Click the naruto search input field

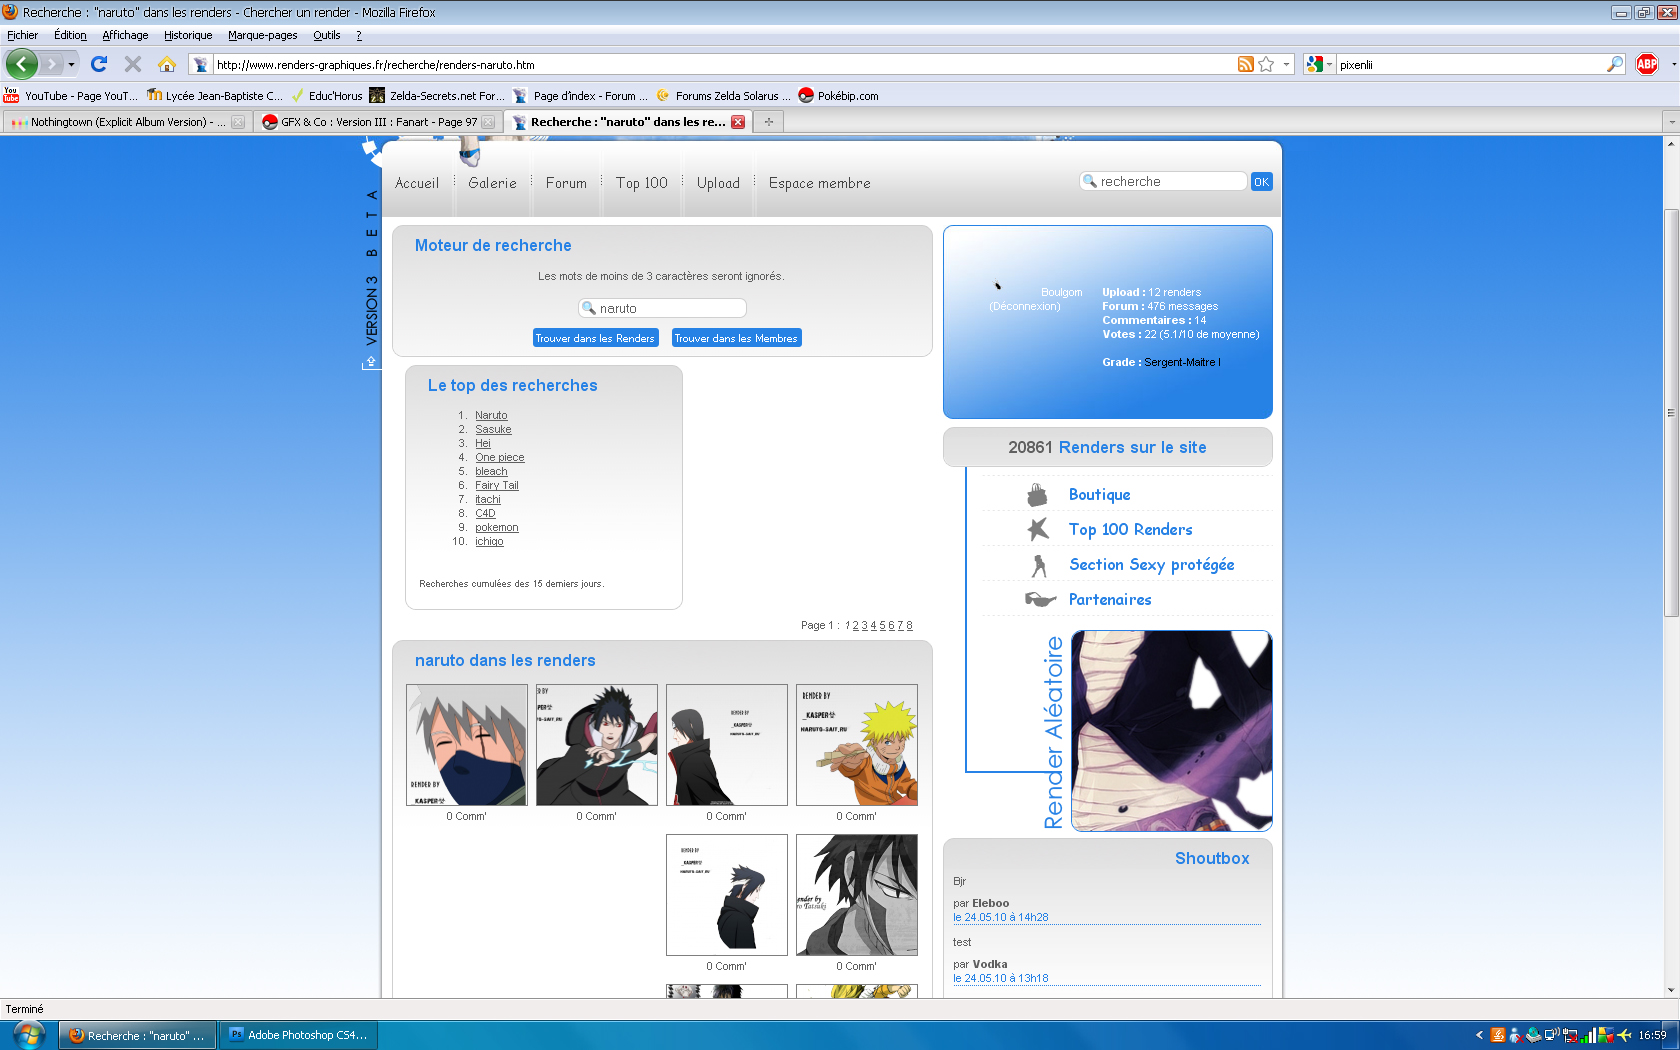pyautogui.click(x=662, y=308)
